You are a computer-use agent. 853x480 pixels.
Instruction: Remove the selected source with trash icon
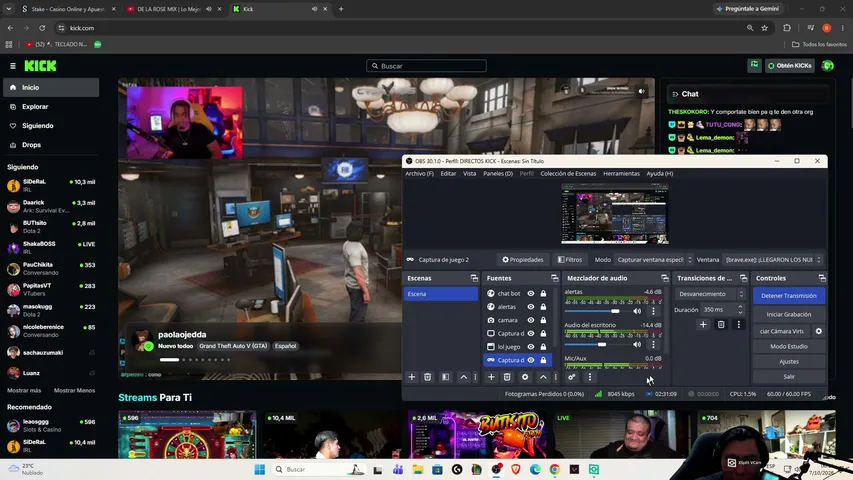click(x=507, y=377)
